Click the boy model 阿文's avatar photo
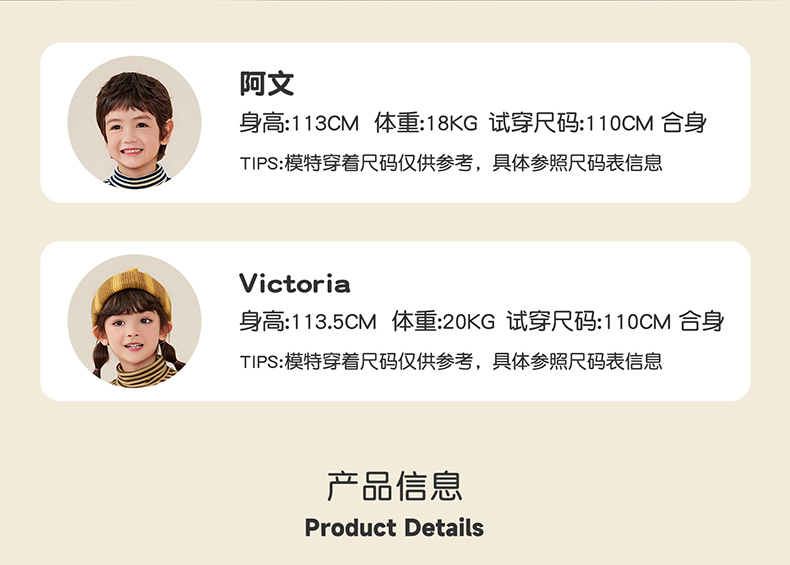790x565 pixels. [134, 121]
